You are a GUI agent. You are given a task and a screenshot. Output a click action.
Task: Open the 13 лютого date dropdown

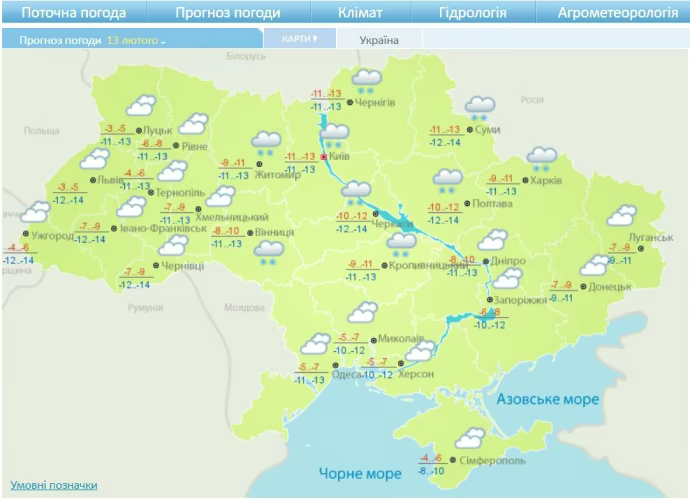[135, 40]
